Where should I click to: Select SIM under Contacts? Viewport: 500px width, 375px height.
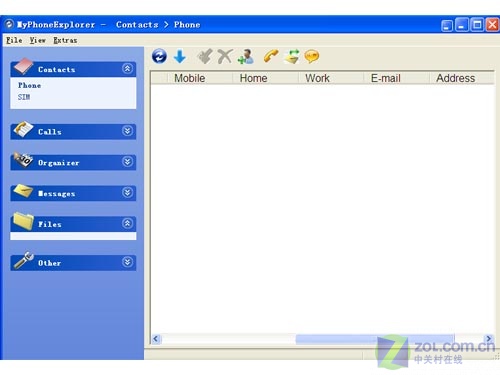click(24, 97)
